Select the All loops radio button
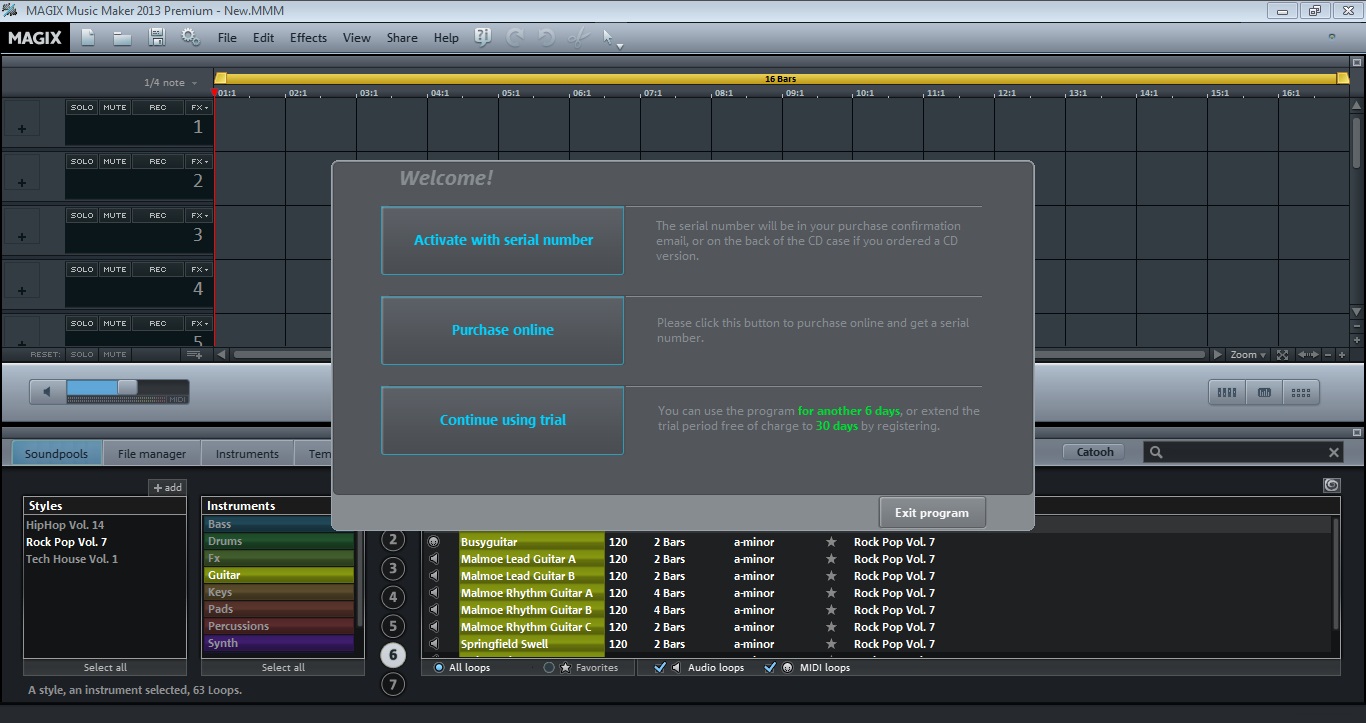 [x=439, y=667]
